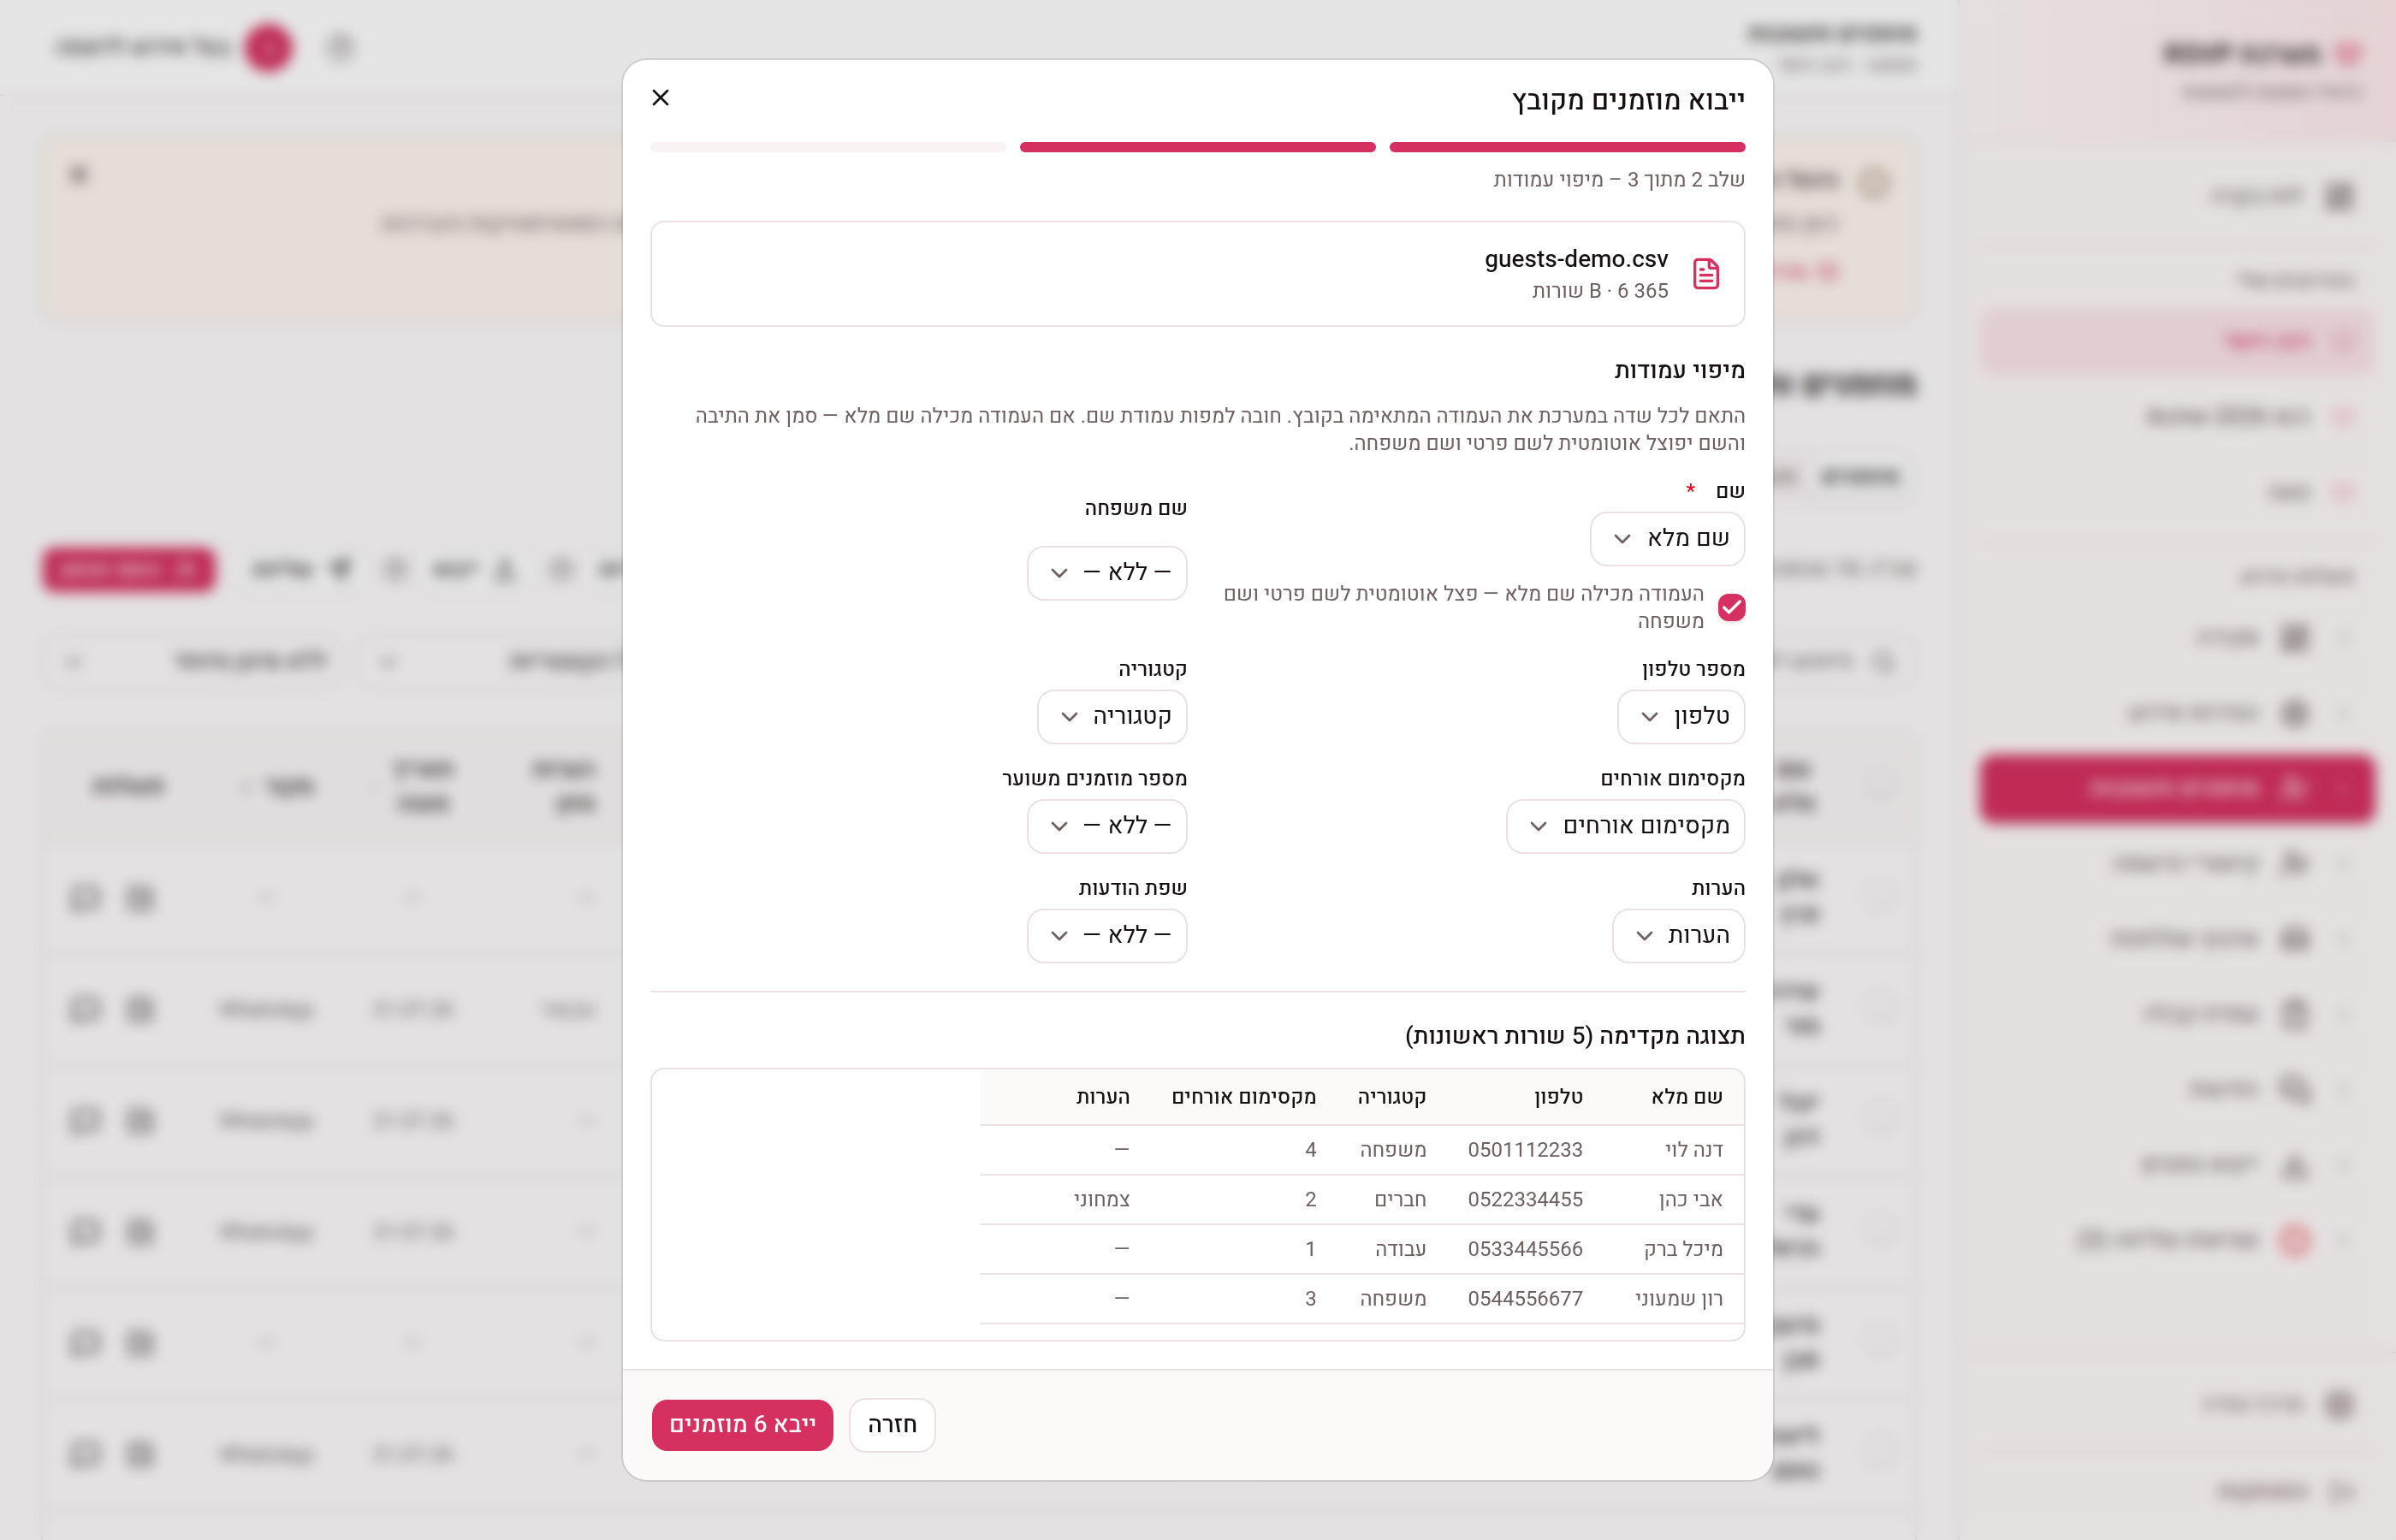Screen dimensions: 2396x1540
Task: Click the guests-demo.csv file icon
Action: (1706, 273)
